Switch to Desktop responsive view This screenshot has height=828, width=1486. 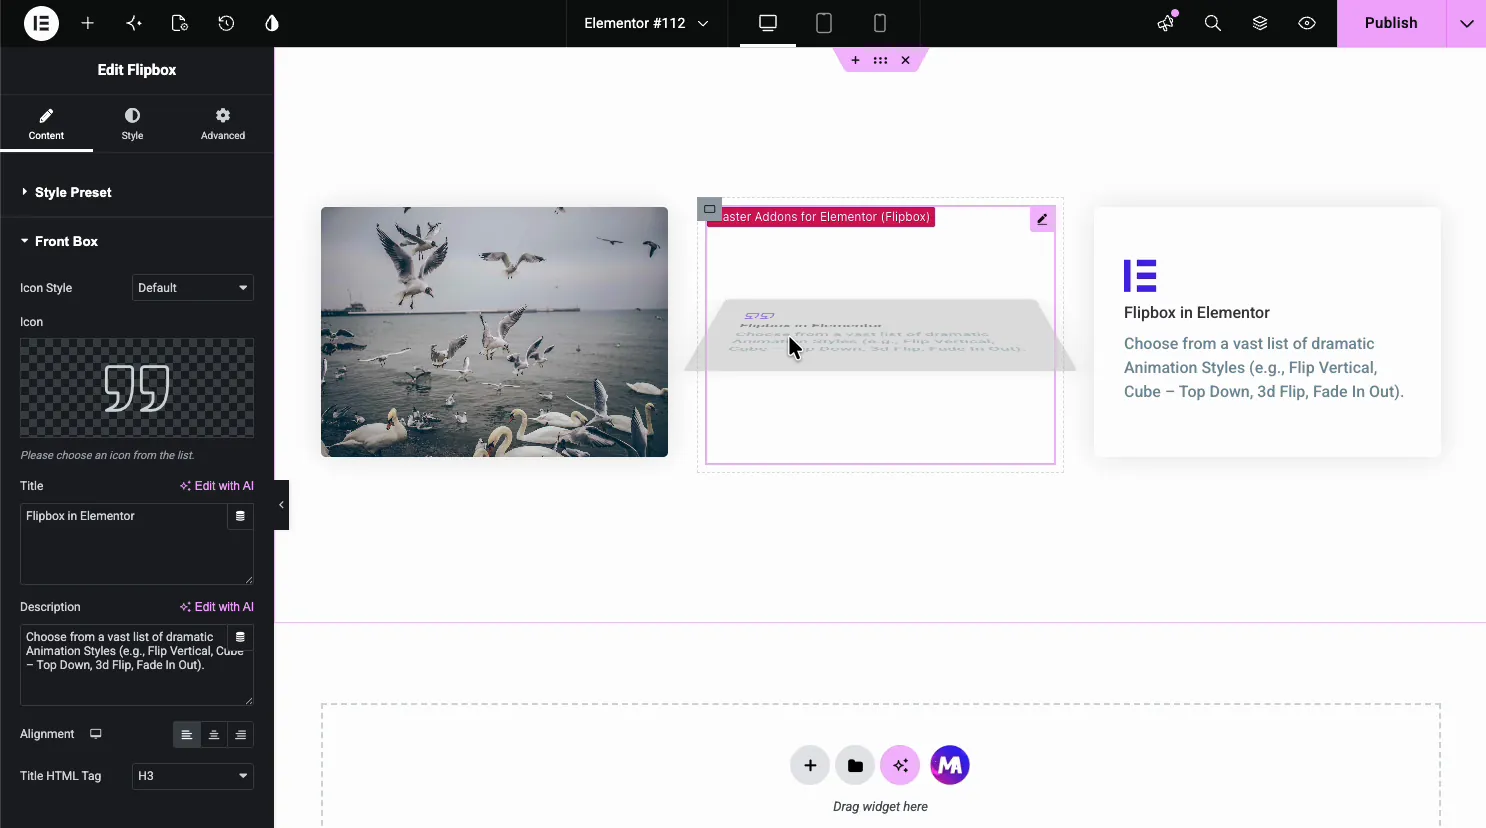pyautogui.click(x=768, y=23)
